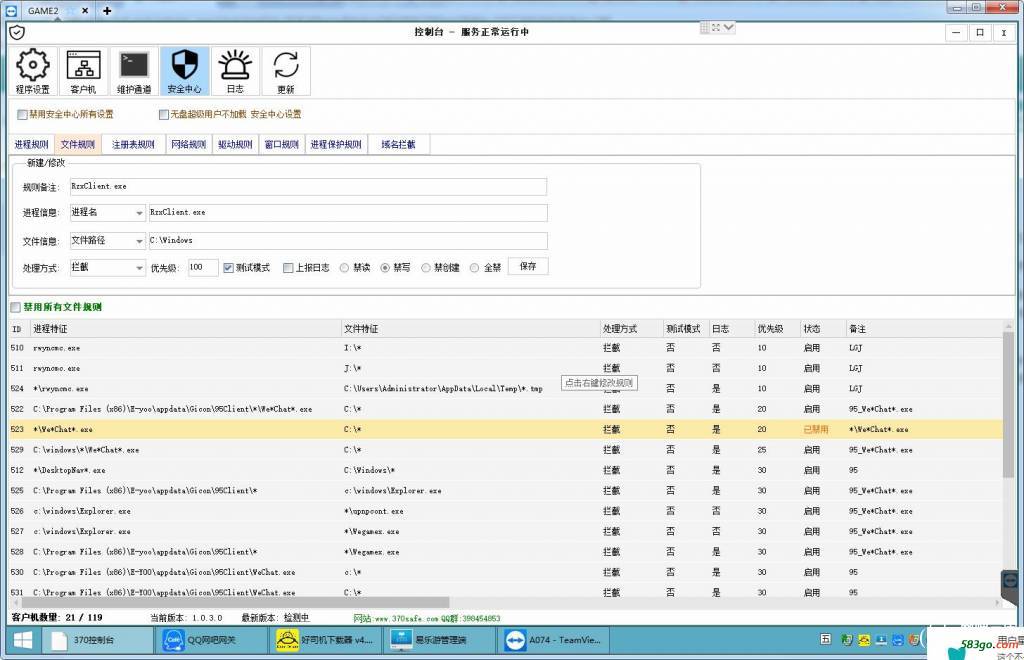Click the Windows Start button
The width and height of the screenshot is (1024, 660).
18,640
